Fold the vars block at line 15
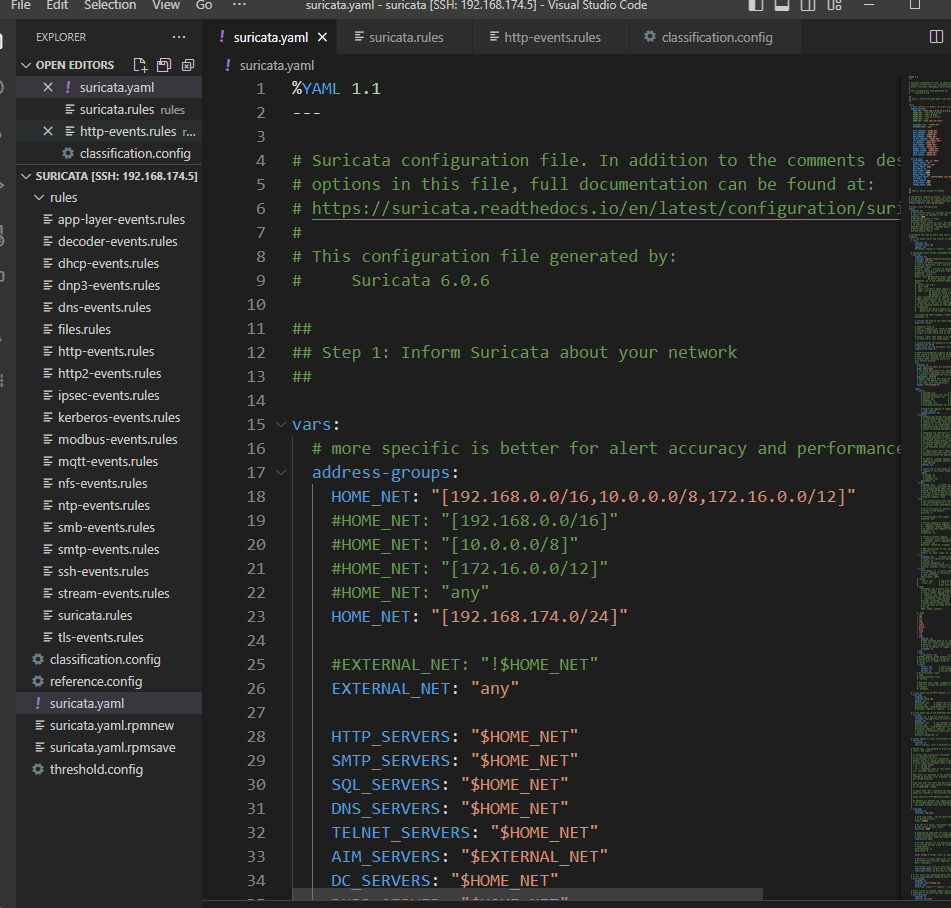This screenshot has height=908, width=951. coord(280,424)
